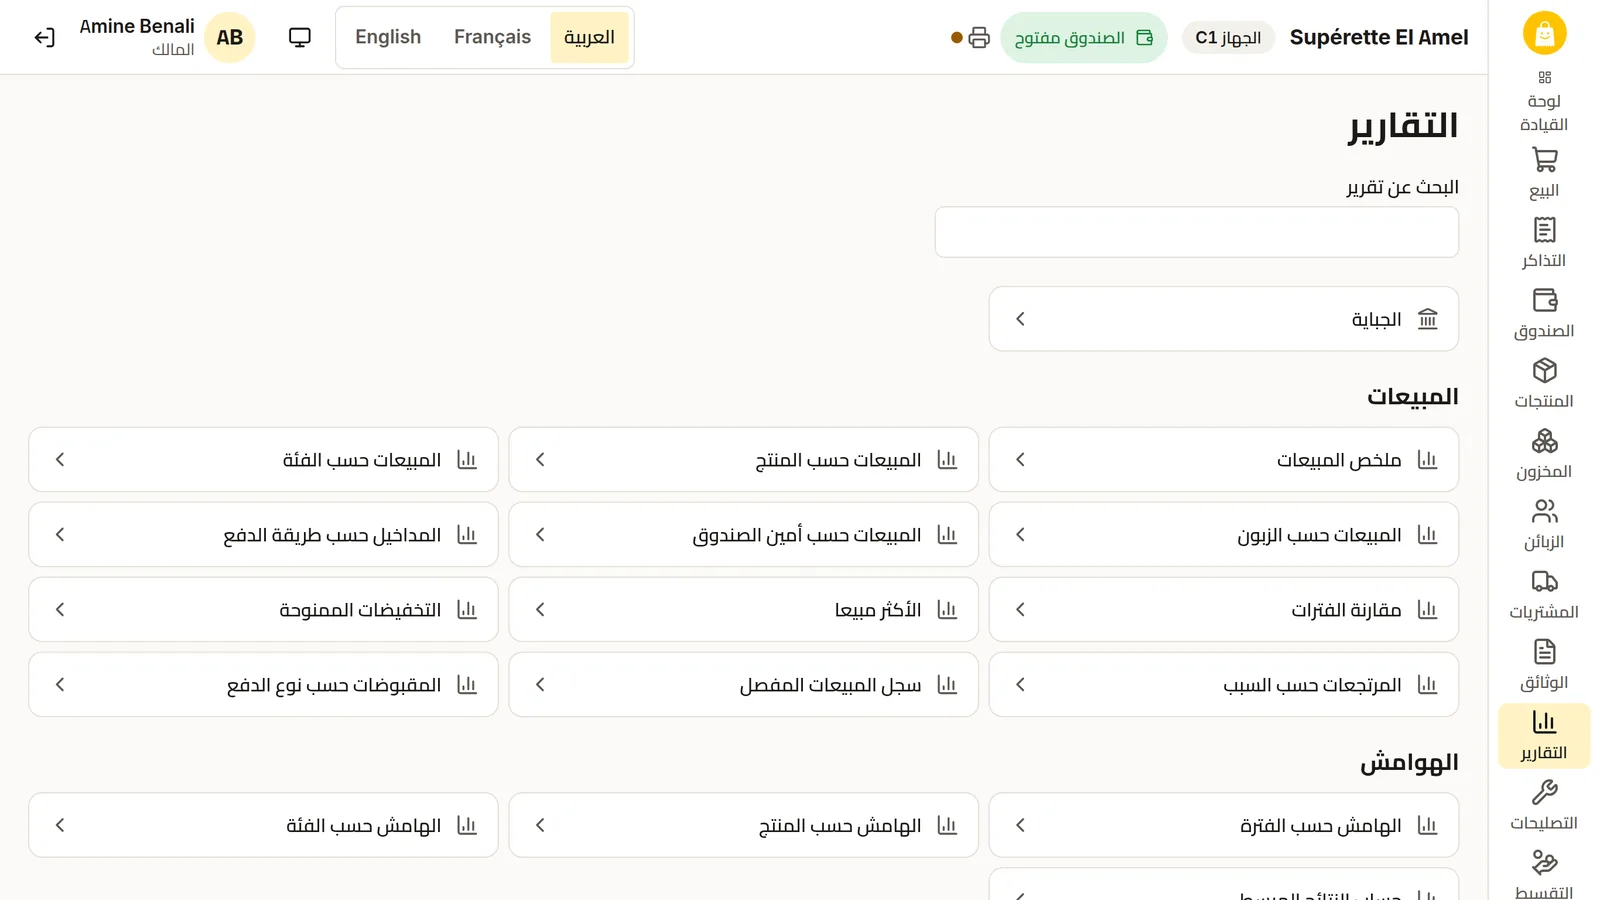Viewport: 1600px width, 900px height.
Task: Open المبيعات حسب الفئة chevron
Action: [x=60, y=460]
